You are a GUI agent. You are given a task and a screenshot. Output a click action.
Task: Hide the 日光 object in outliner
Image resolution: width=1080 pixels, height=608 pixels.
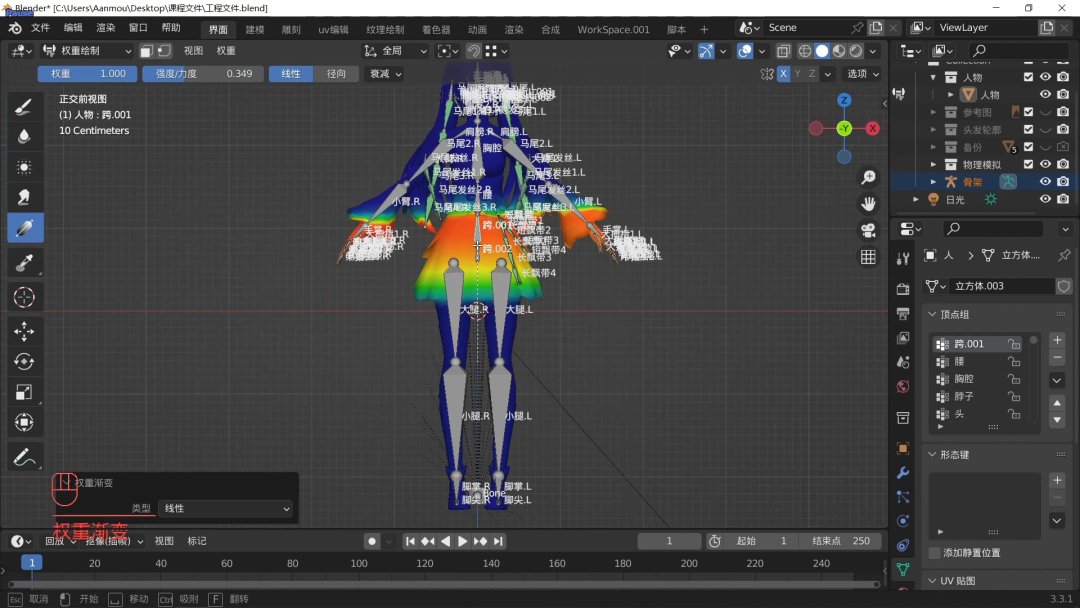[x=1045, y=199]
